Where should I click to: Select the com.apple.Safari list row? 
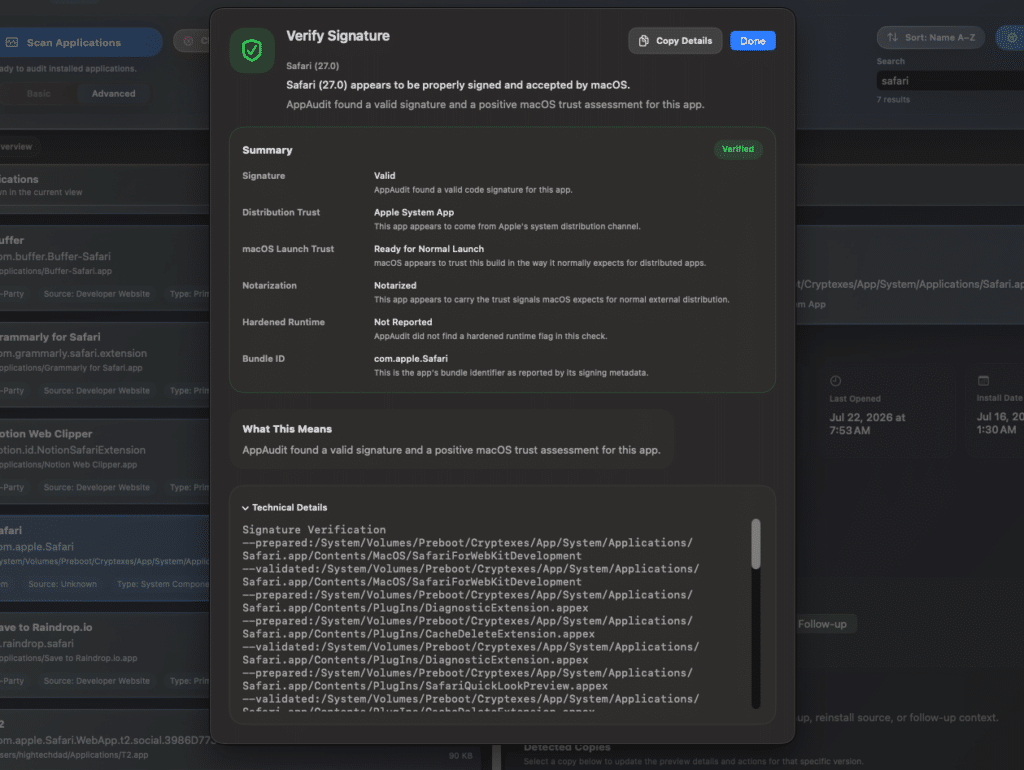click(x=104, y=558)
